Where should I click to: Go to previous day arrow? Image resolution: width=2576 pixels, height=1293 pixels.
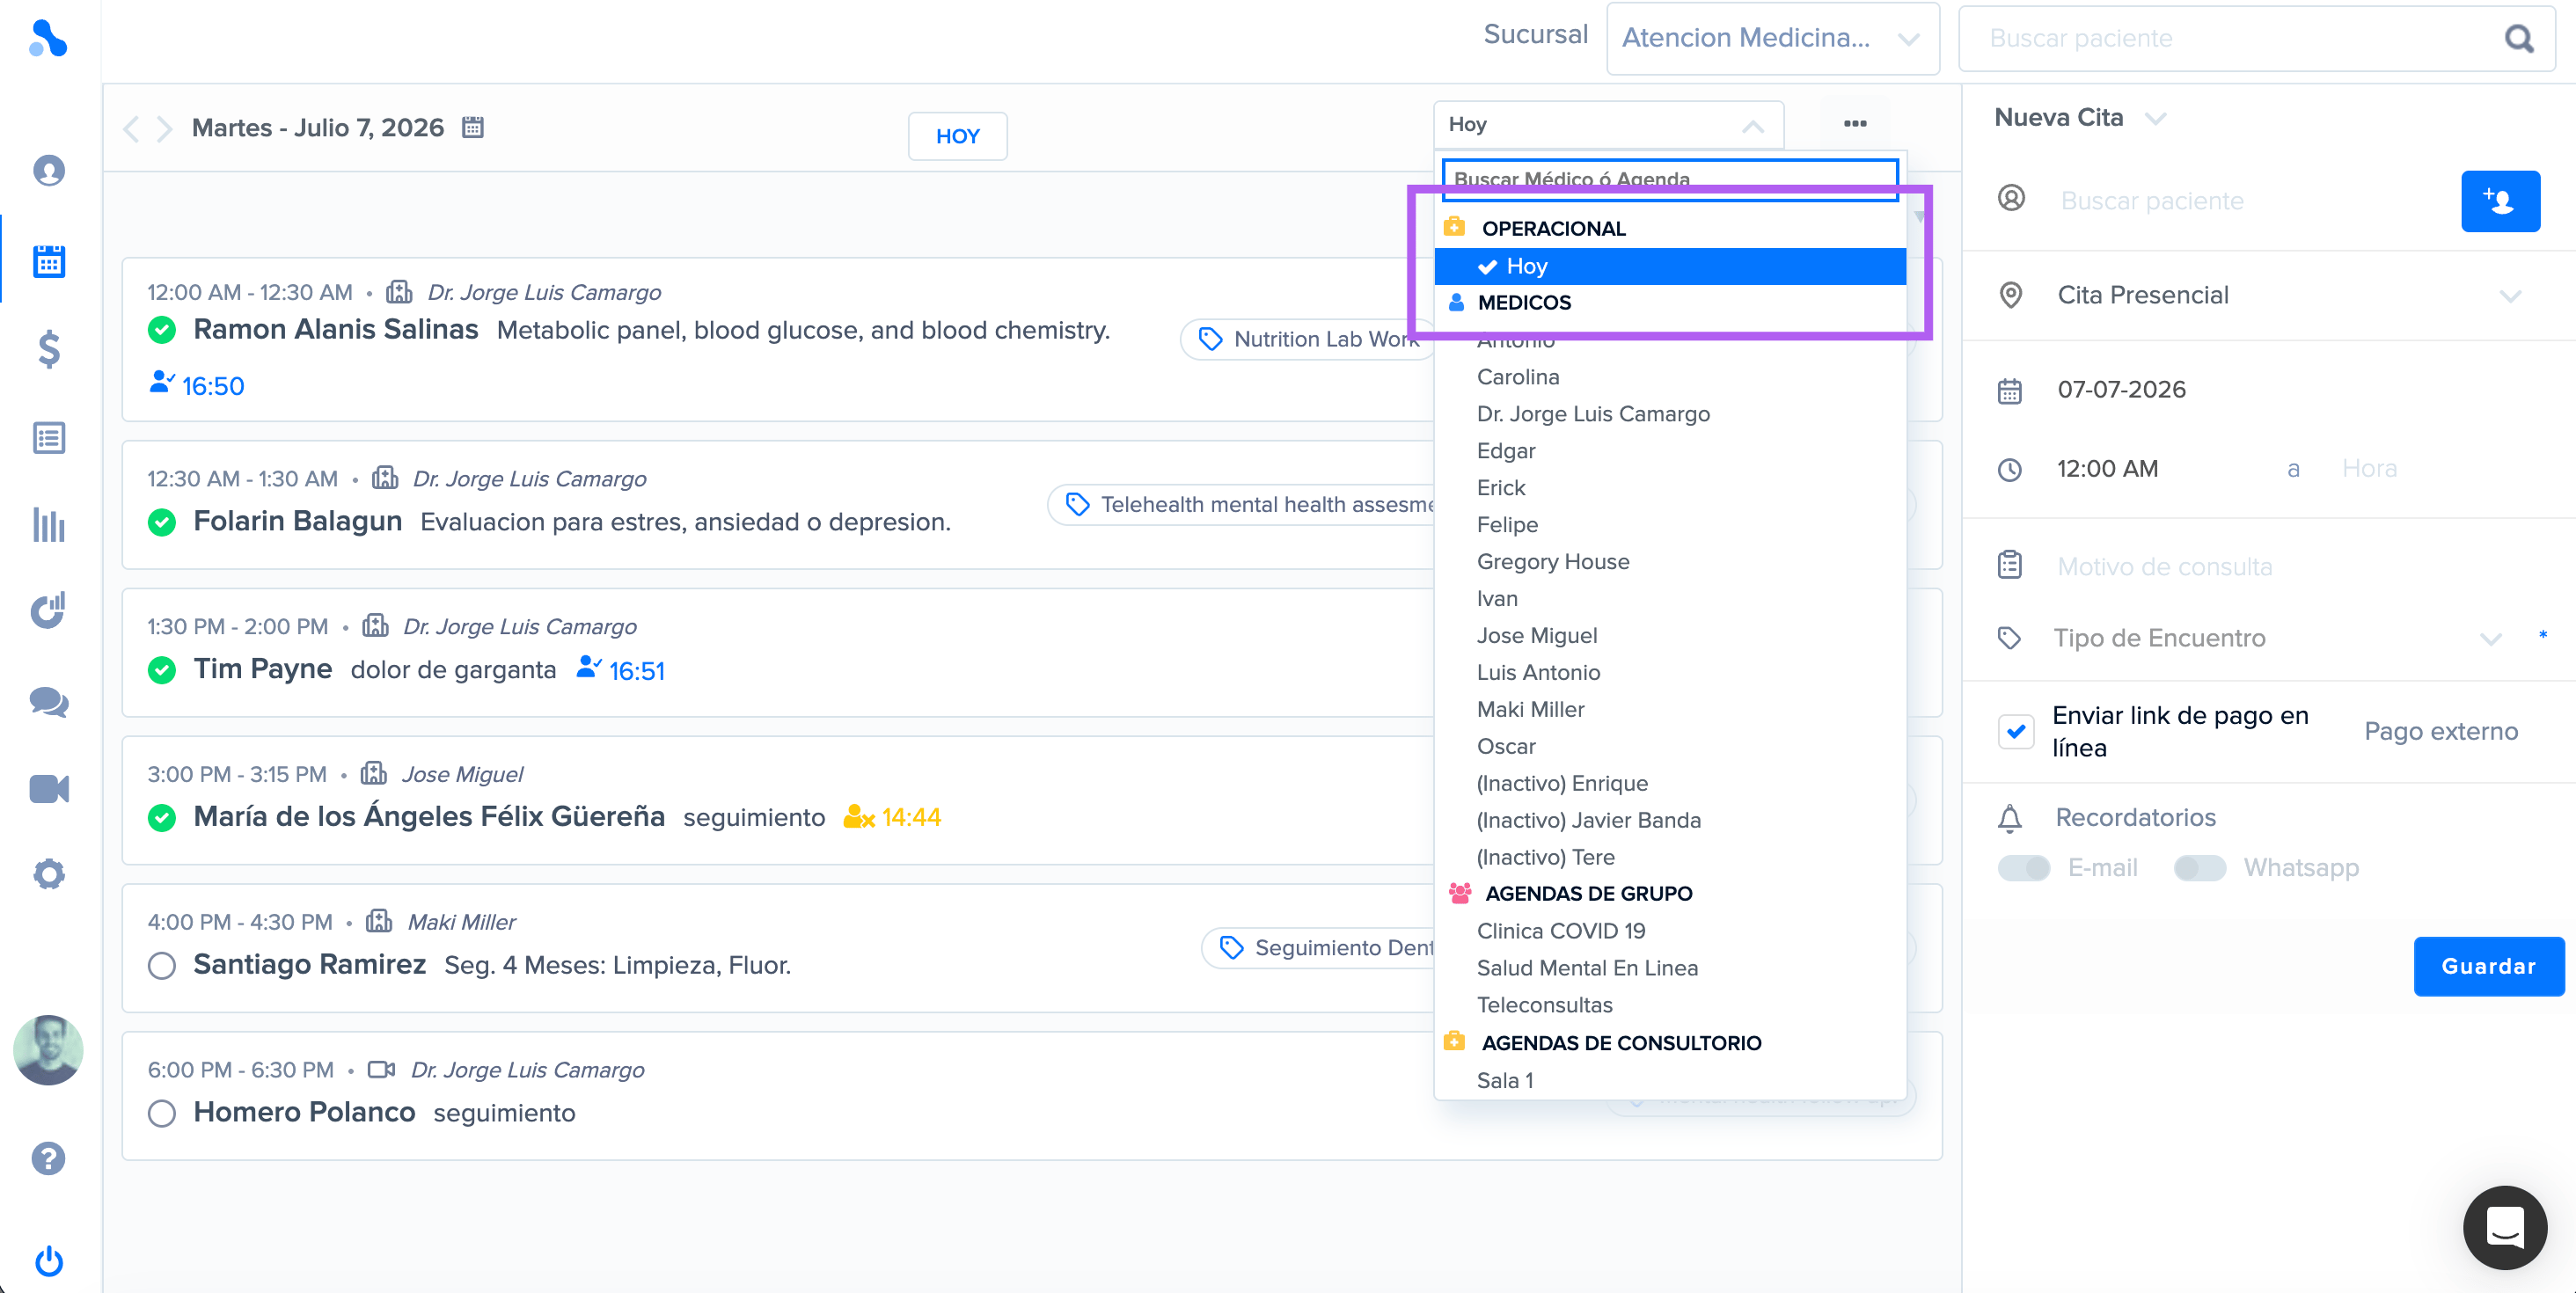130,128
